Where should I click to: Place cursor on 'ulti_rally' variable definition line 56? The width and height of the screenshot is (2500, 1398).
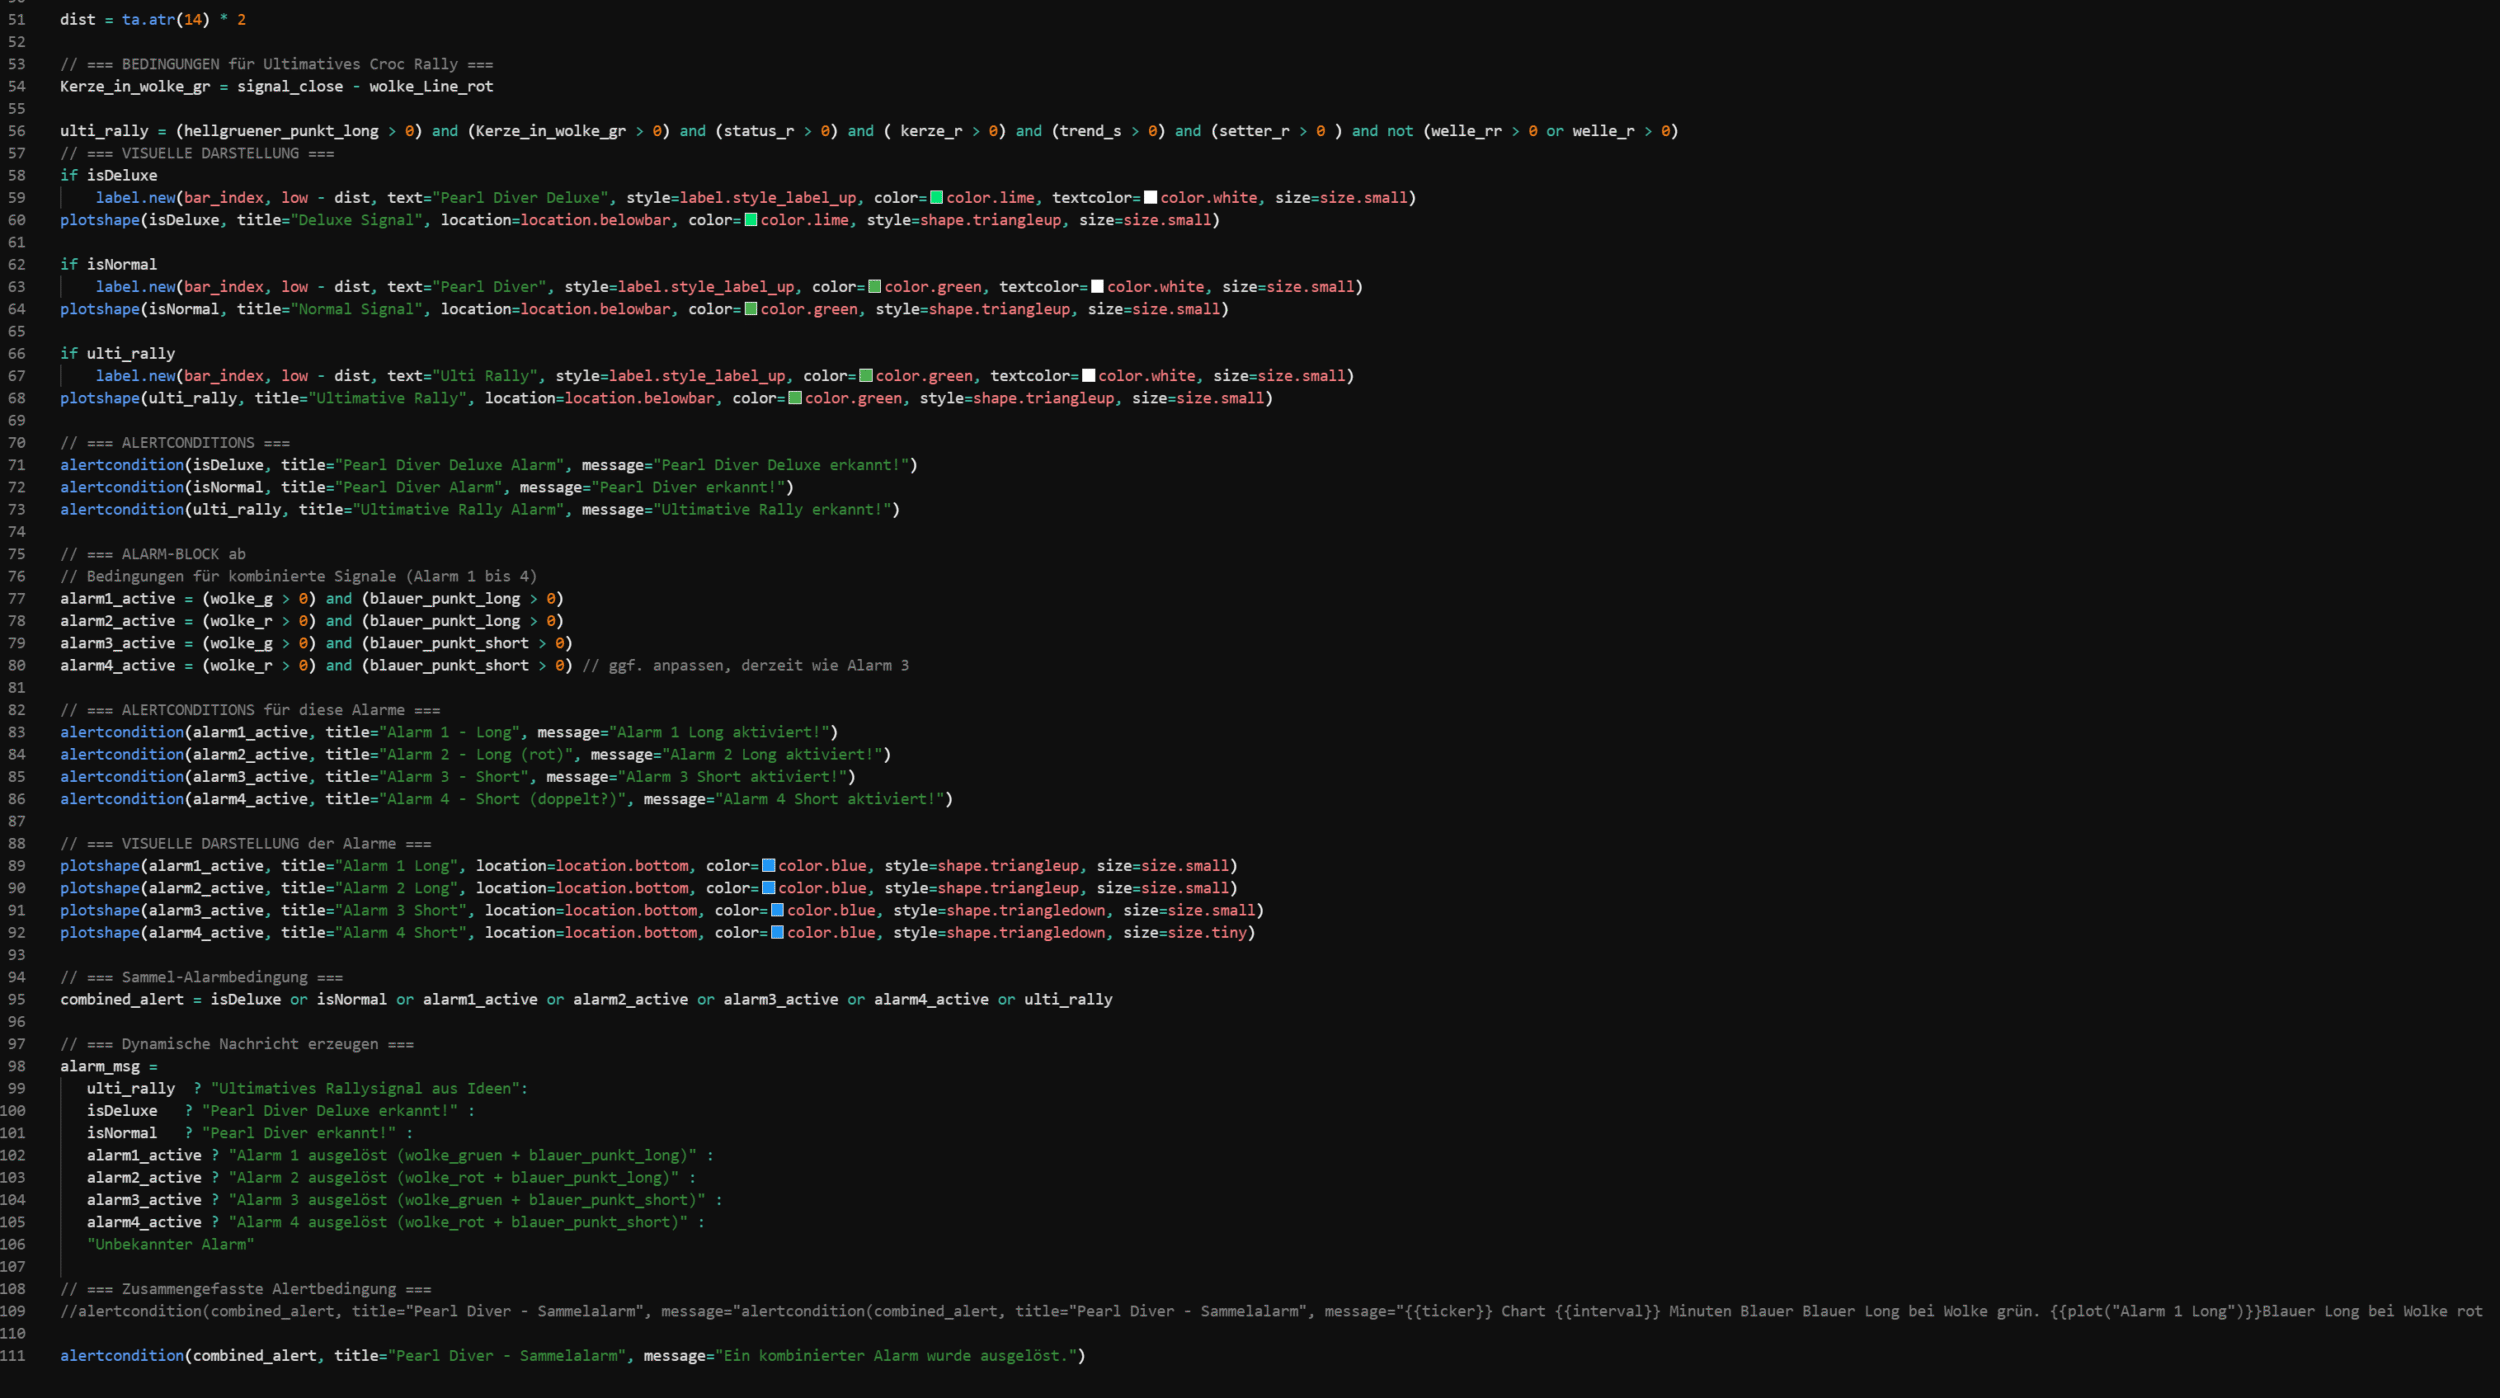103,131
